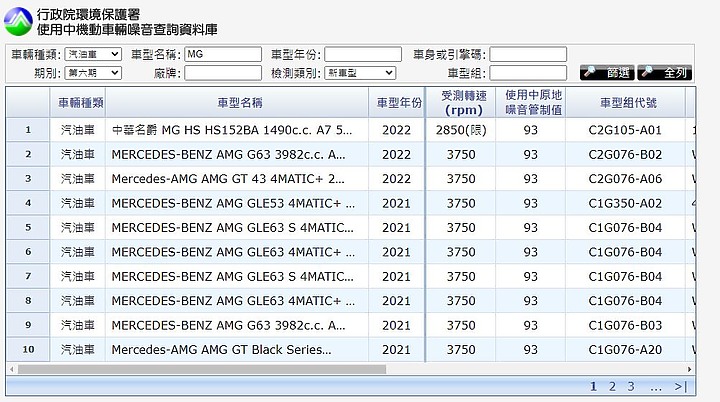Image resolution: width=720 pixels, height=402 pixels.
Task: Click group code C1G350-A02
Action: coord(625,203)
